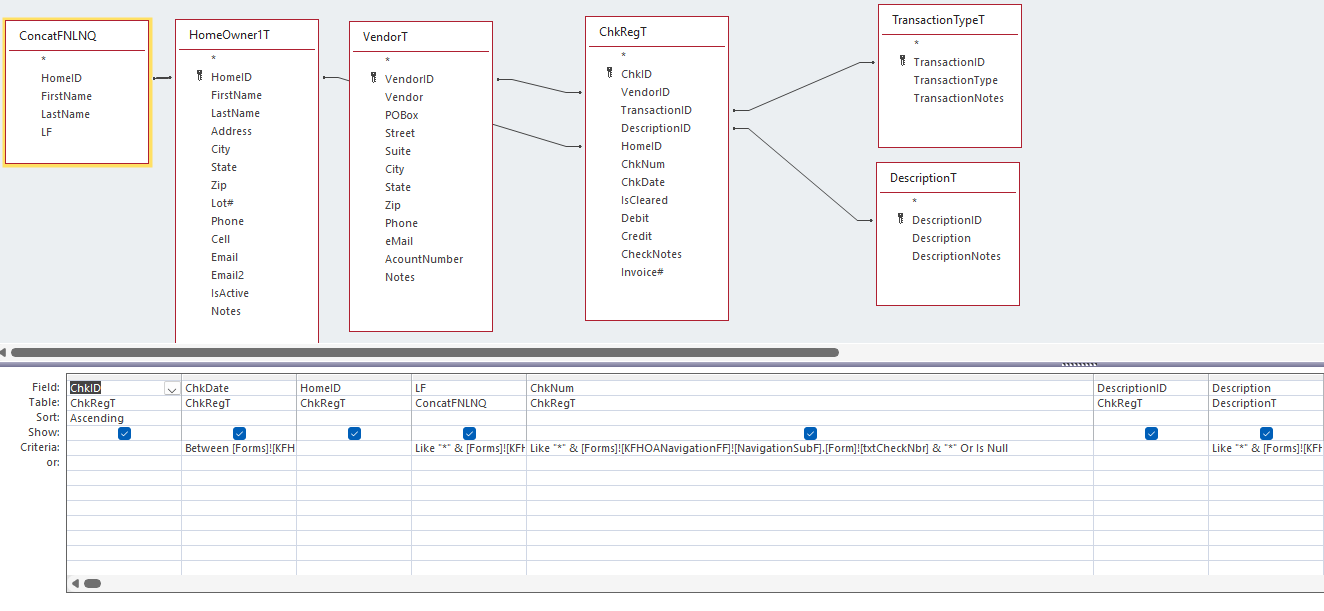The image size is (1324, 611).
Task: Click the left scroll arrow of the design grid
Action: (74, 583)
